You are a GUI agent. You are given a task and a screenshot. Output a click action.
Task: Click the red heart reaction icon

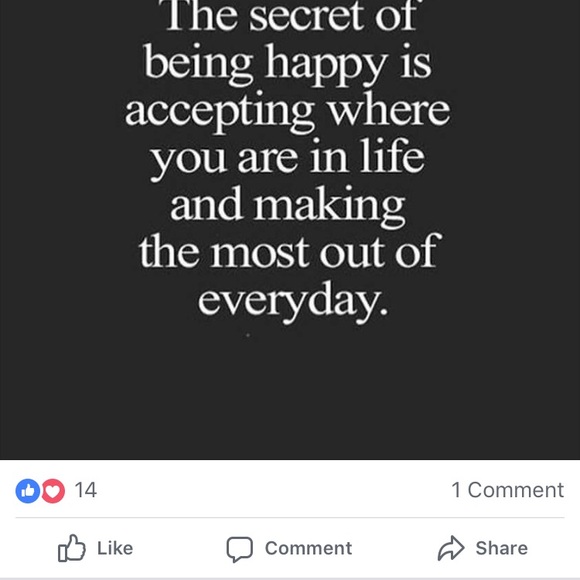pyautogui.click(x=53, y=491)
